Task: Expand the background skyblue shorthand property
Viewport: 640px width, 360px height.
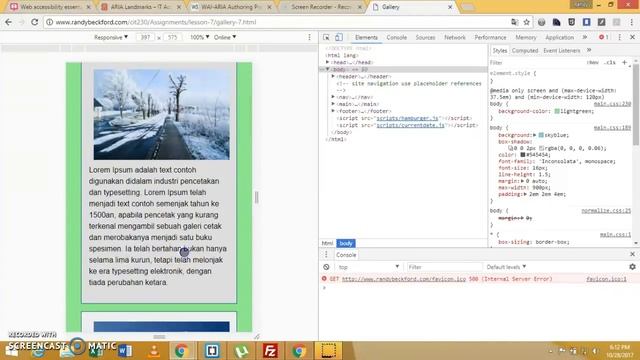Action: [x=534, y=135]
